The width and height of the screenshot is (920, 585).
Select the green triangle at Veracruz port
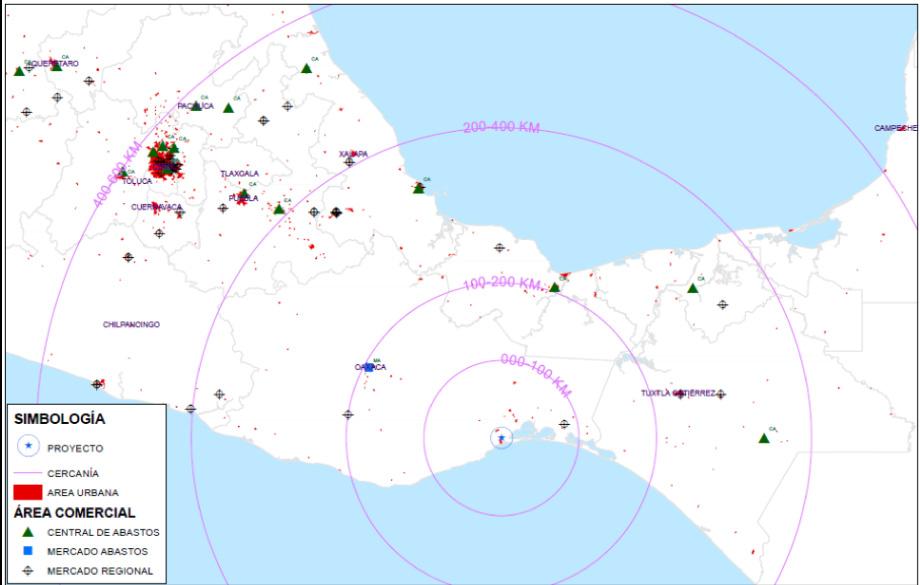(x=418, y=188)
